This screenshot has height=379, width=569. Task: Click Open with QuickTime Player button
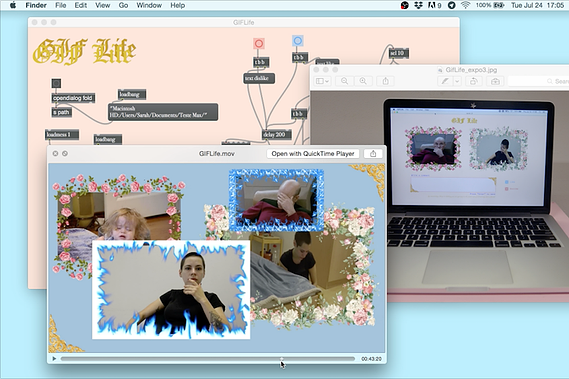point(313,154)
